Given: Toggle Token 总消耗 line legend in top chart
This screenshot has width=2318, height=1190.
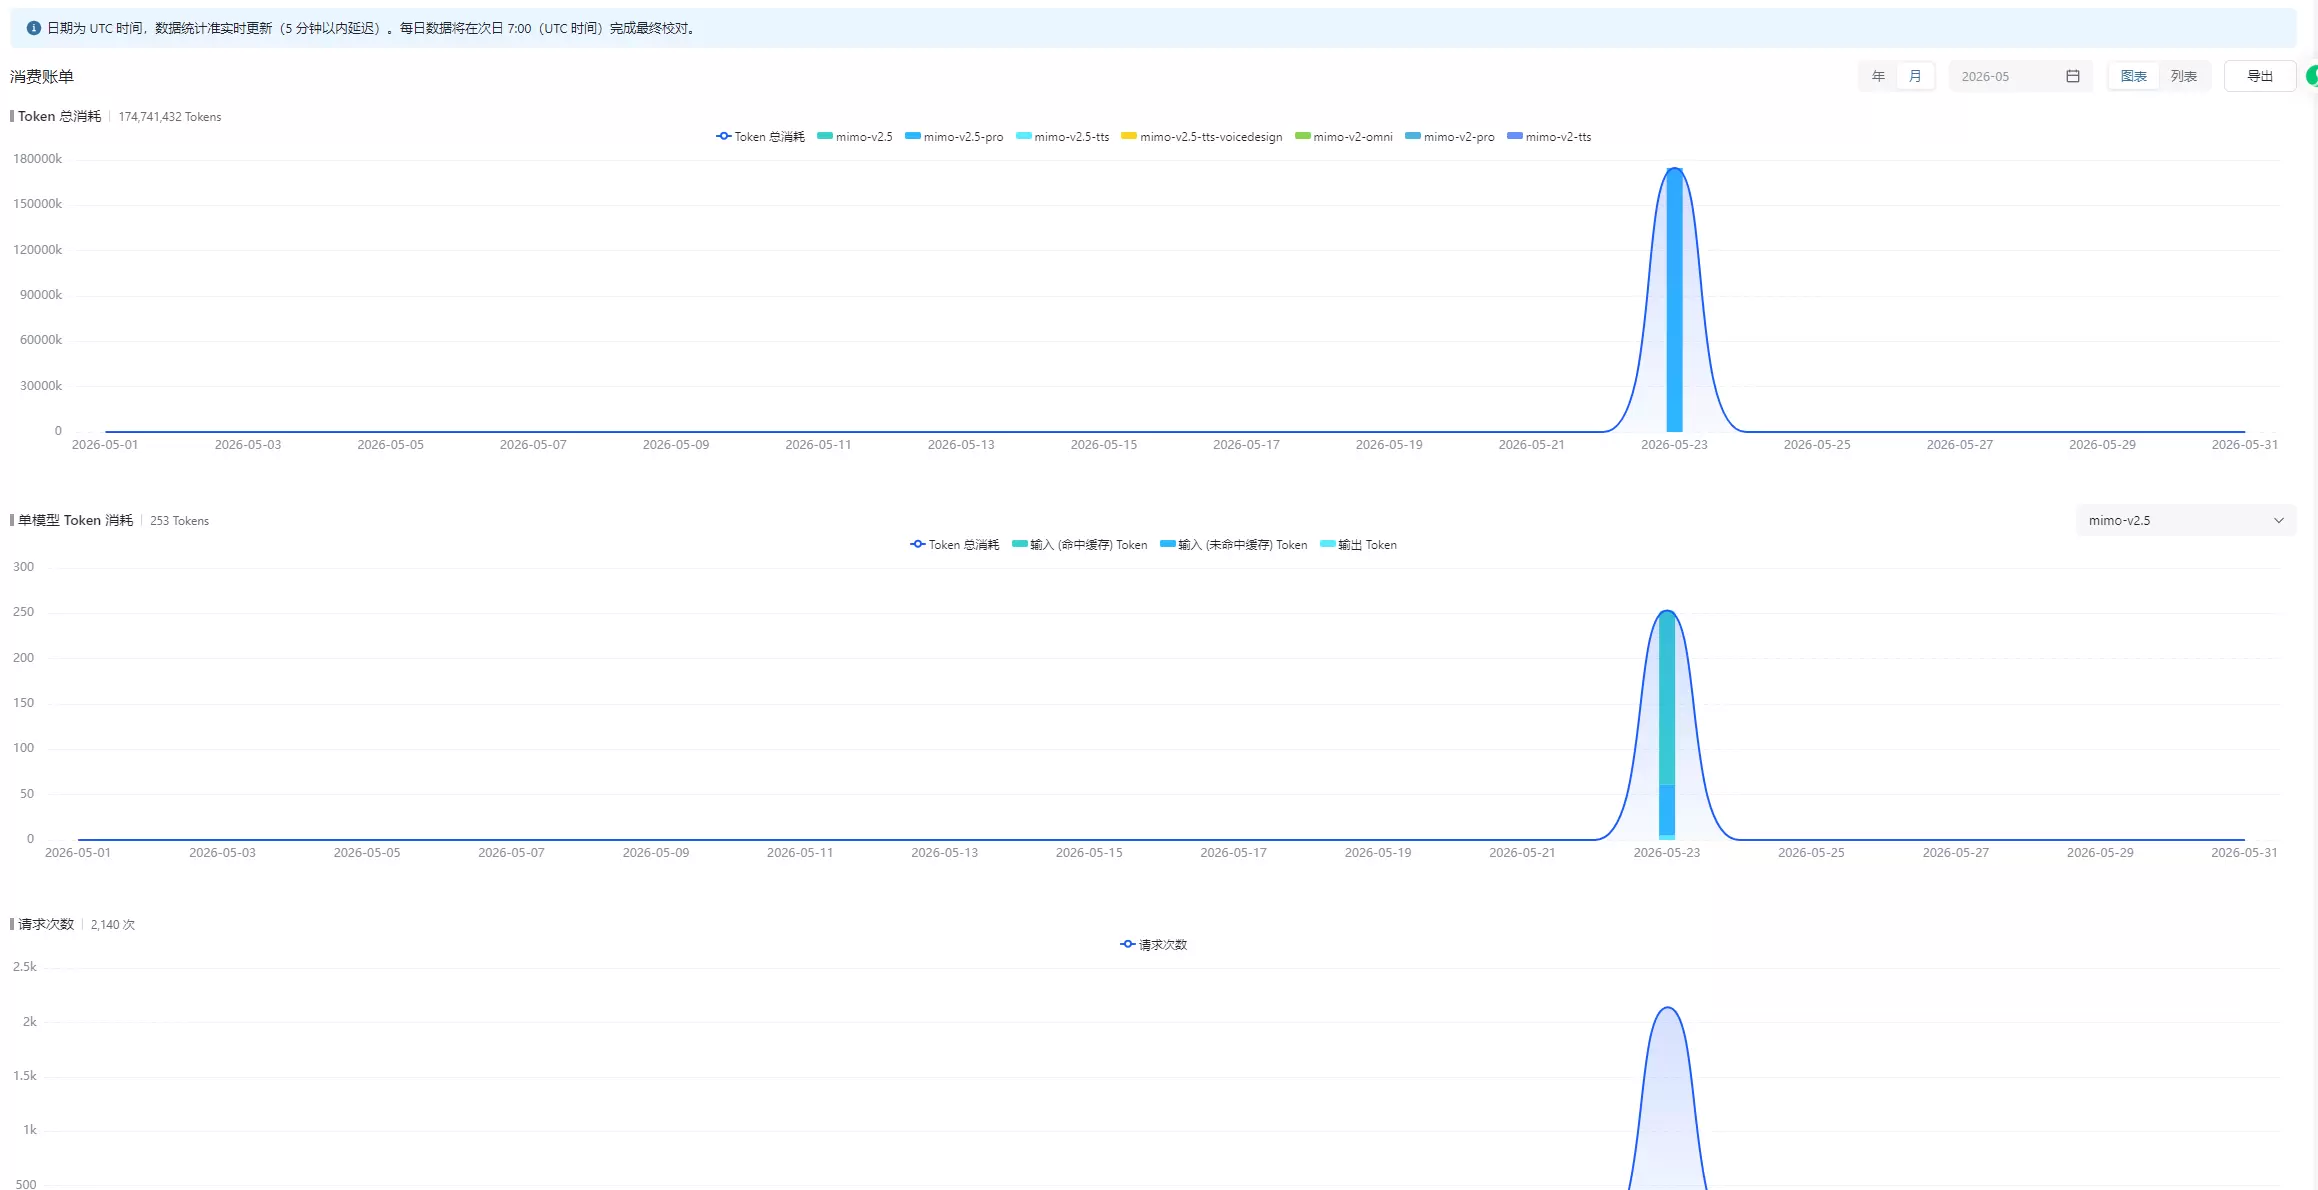Looking at the screenshot, I should tap(760, 137).
